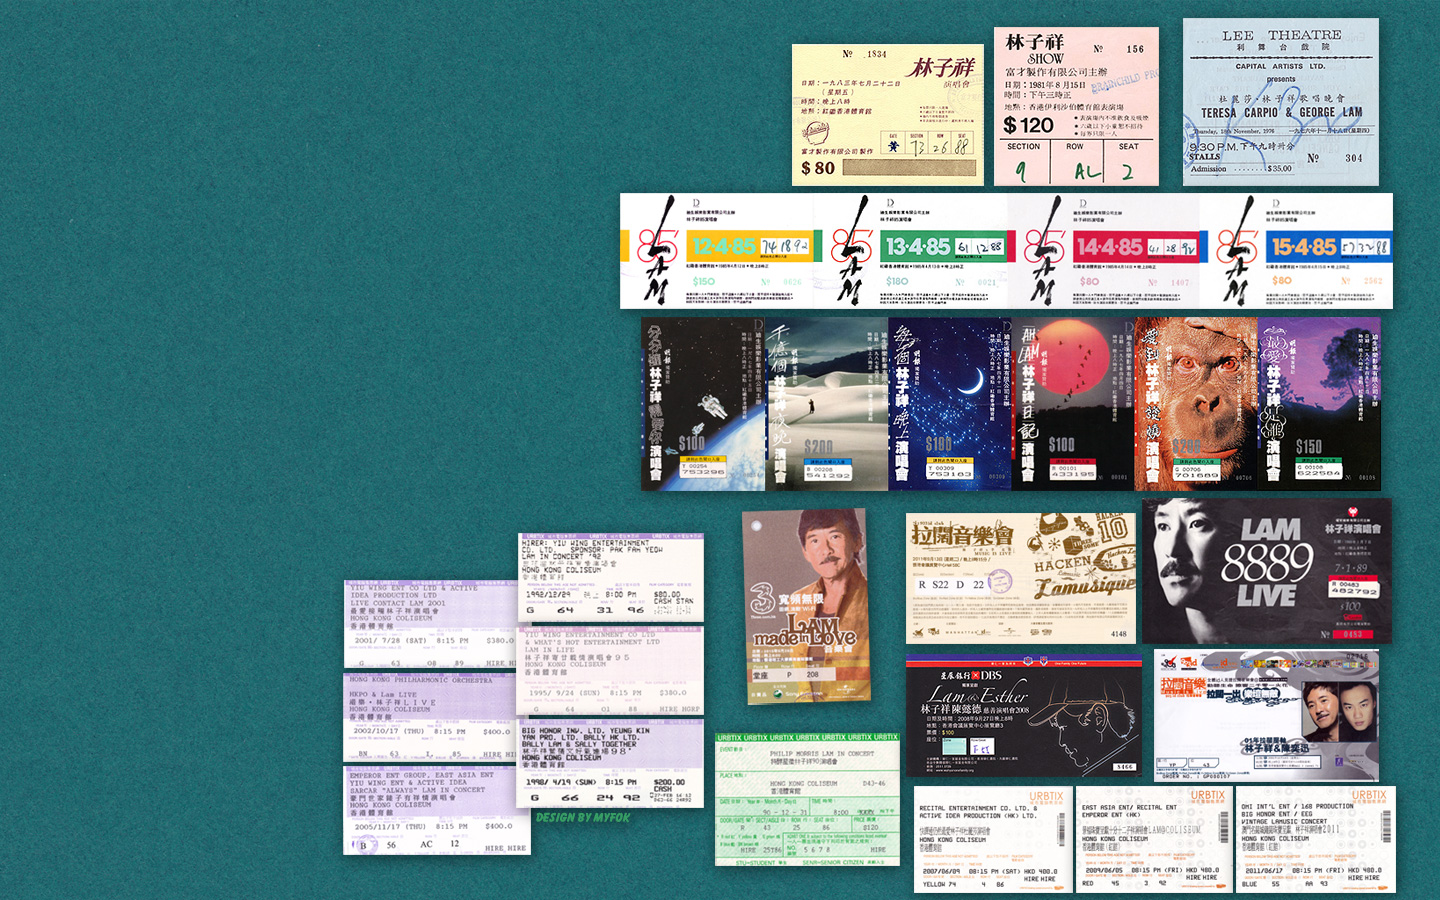Viewport: 1440px width, 900px height.
Task: Open the URBTIX ticket dated 2011/06/17
Action: (x=1315, y=840)
